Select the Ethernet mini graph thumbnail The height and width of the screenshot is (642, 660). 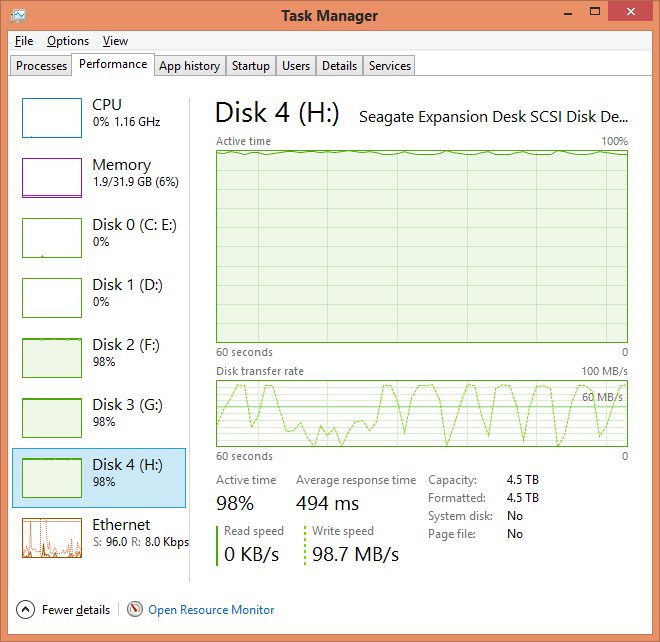pyautogui.click(x=52, y=538)
